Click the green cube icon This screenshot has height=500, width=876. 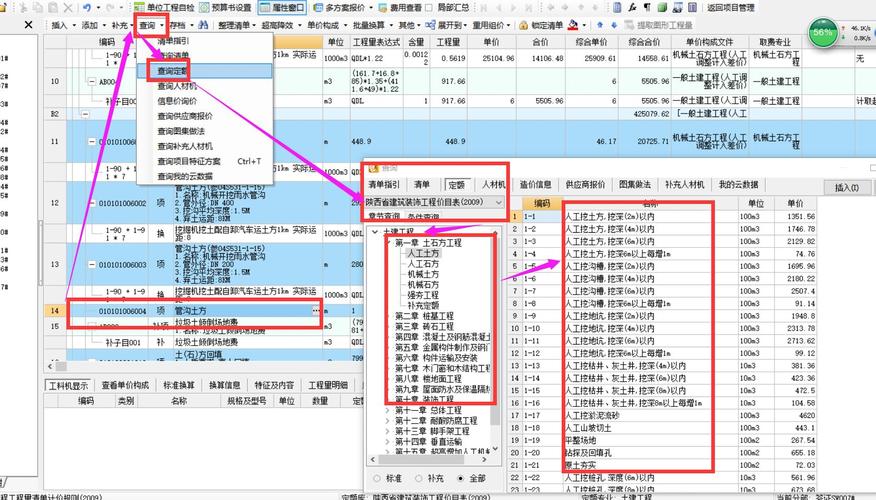pyautogui.click(x=662, y=7)
